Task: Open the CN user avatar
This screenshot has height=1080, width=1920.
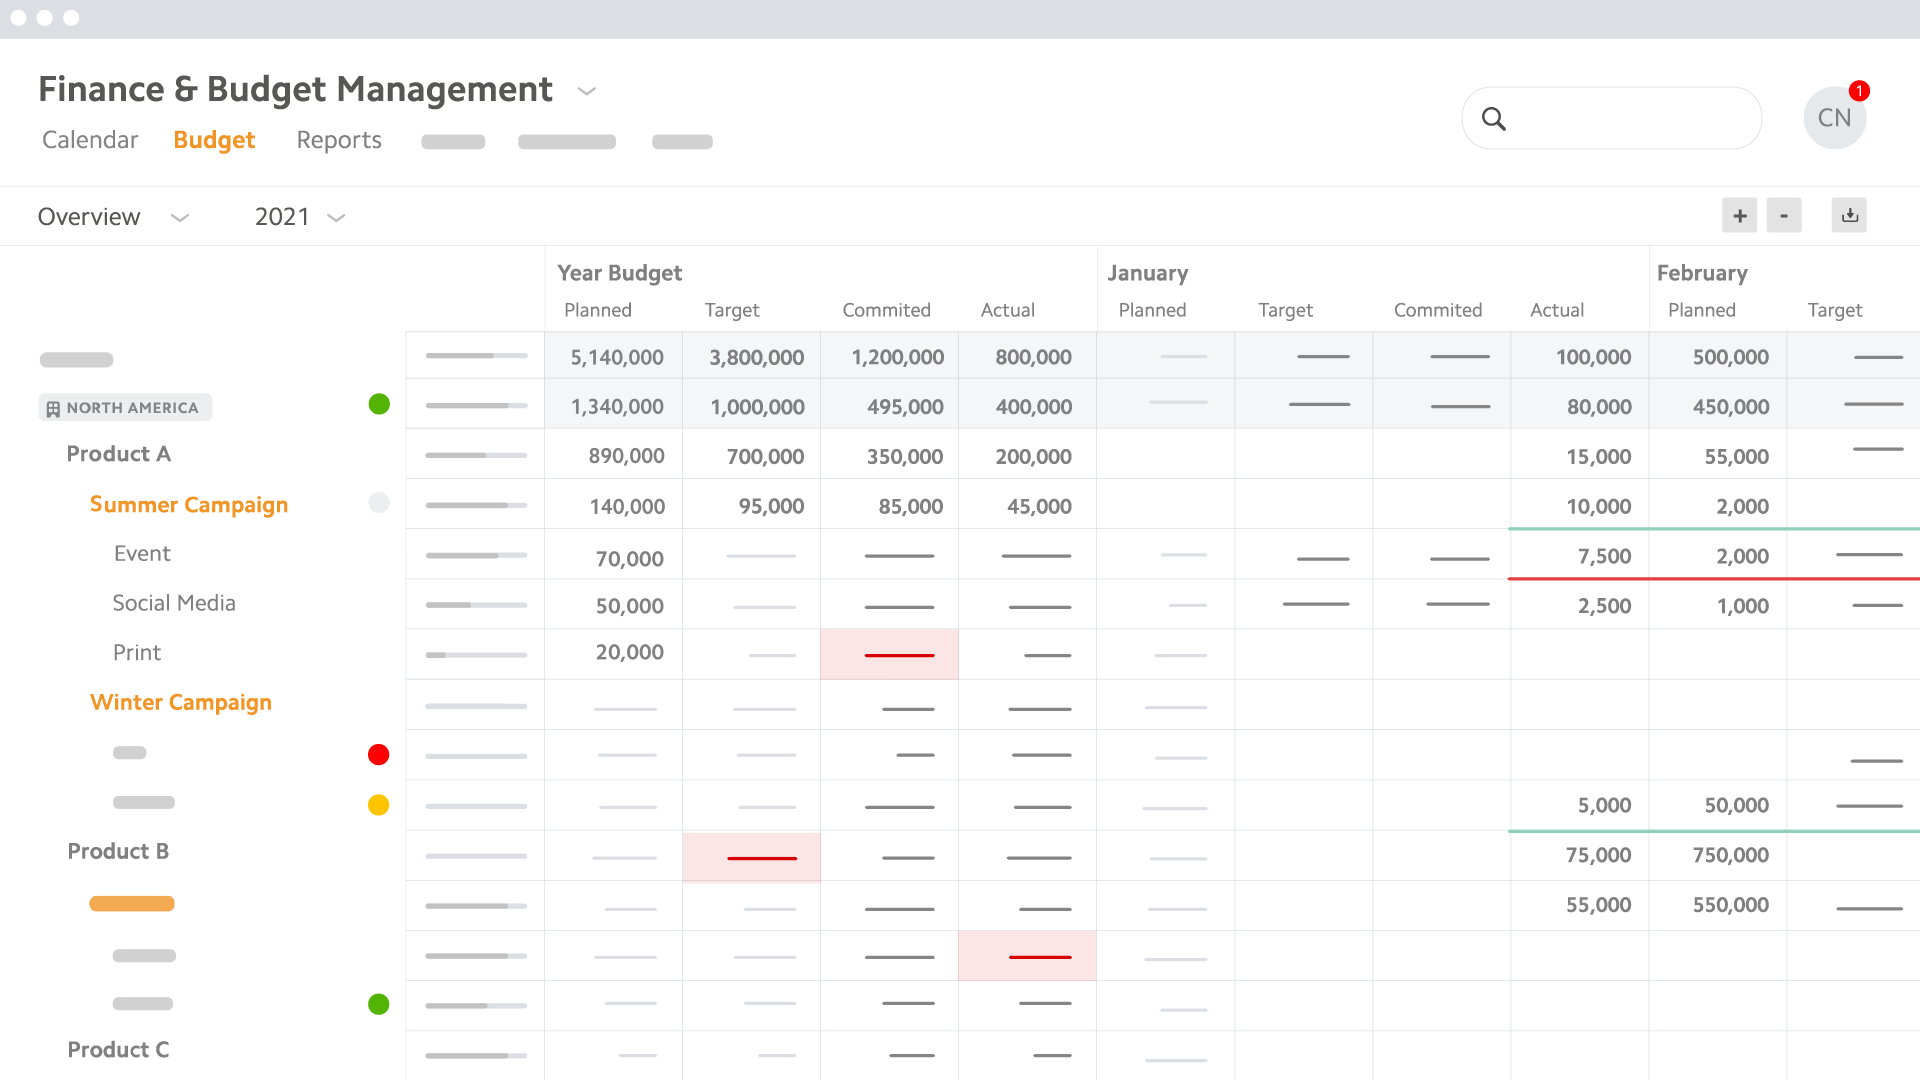Action: point(1833,118)
